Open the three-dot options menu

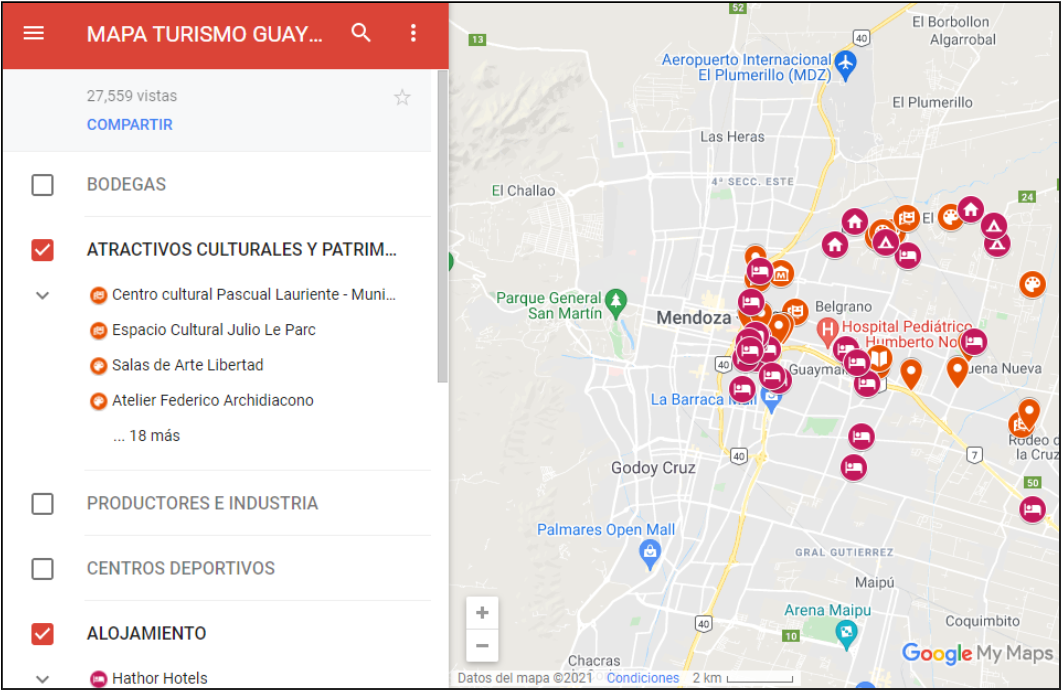tap(413, 33)
